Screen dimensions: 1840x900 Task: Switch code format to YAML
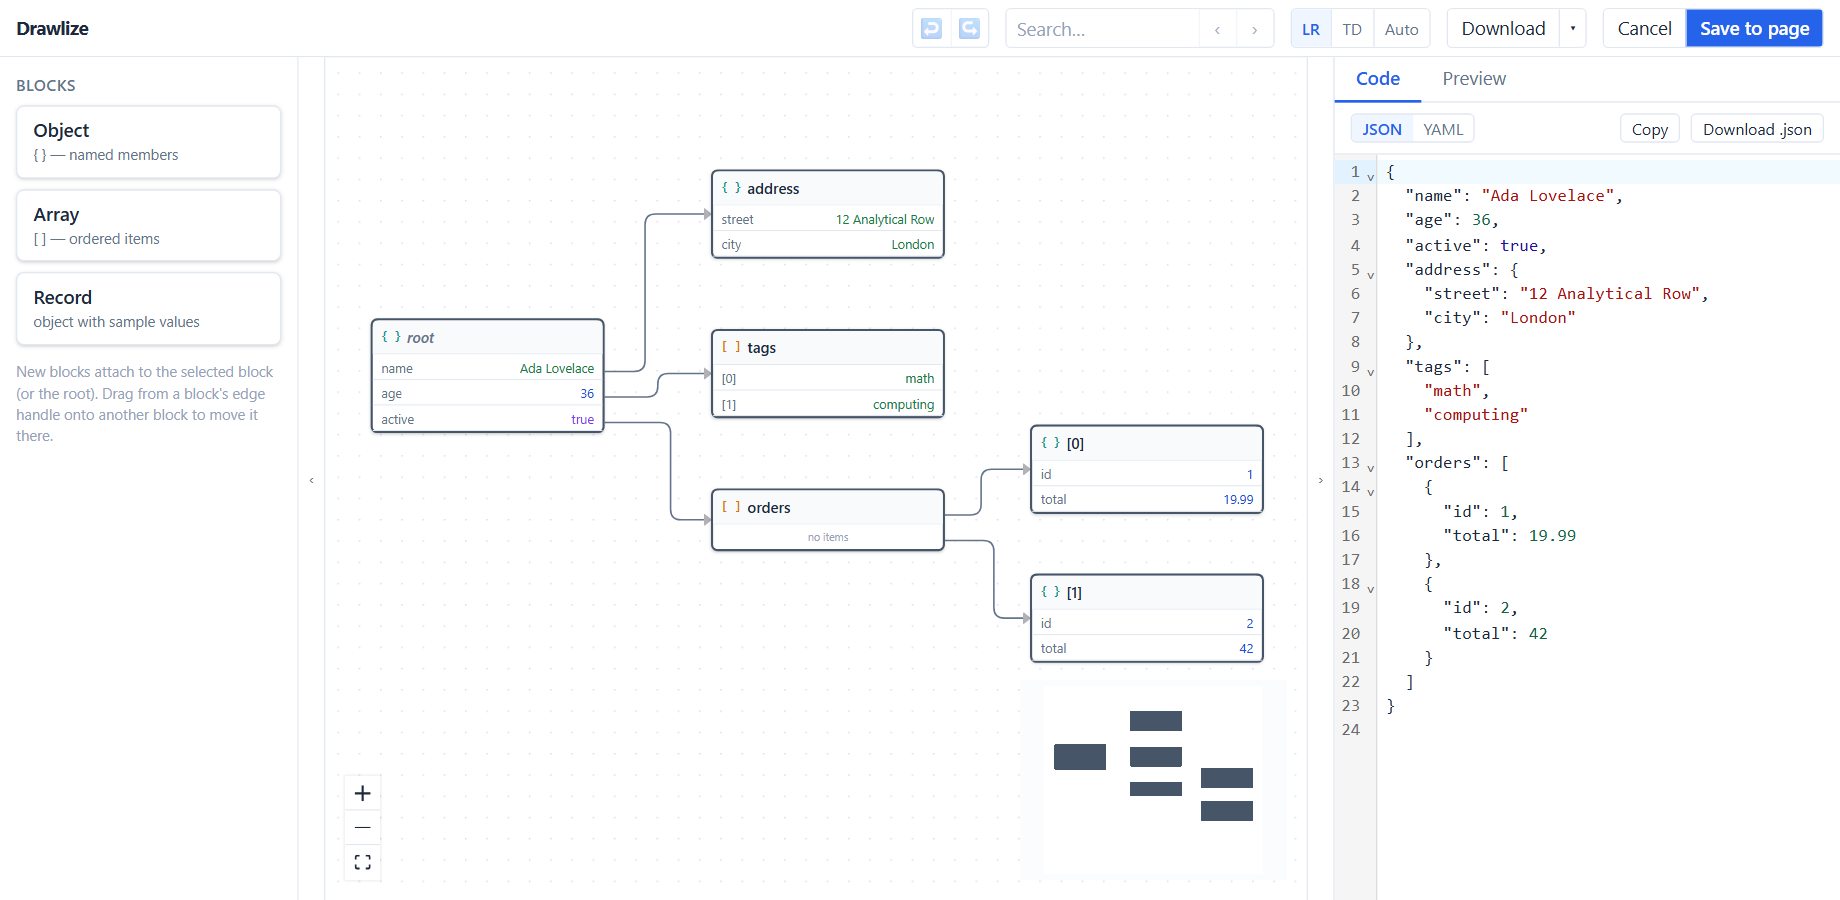[x=1443, y=129]
